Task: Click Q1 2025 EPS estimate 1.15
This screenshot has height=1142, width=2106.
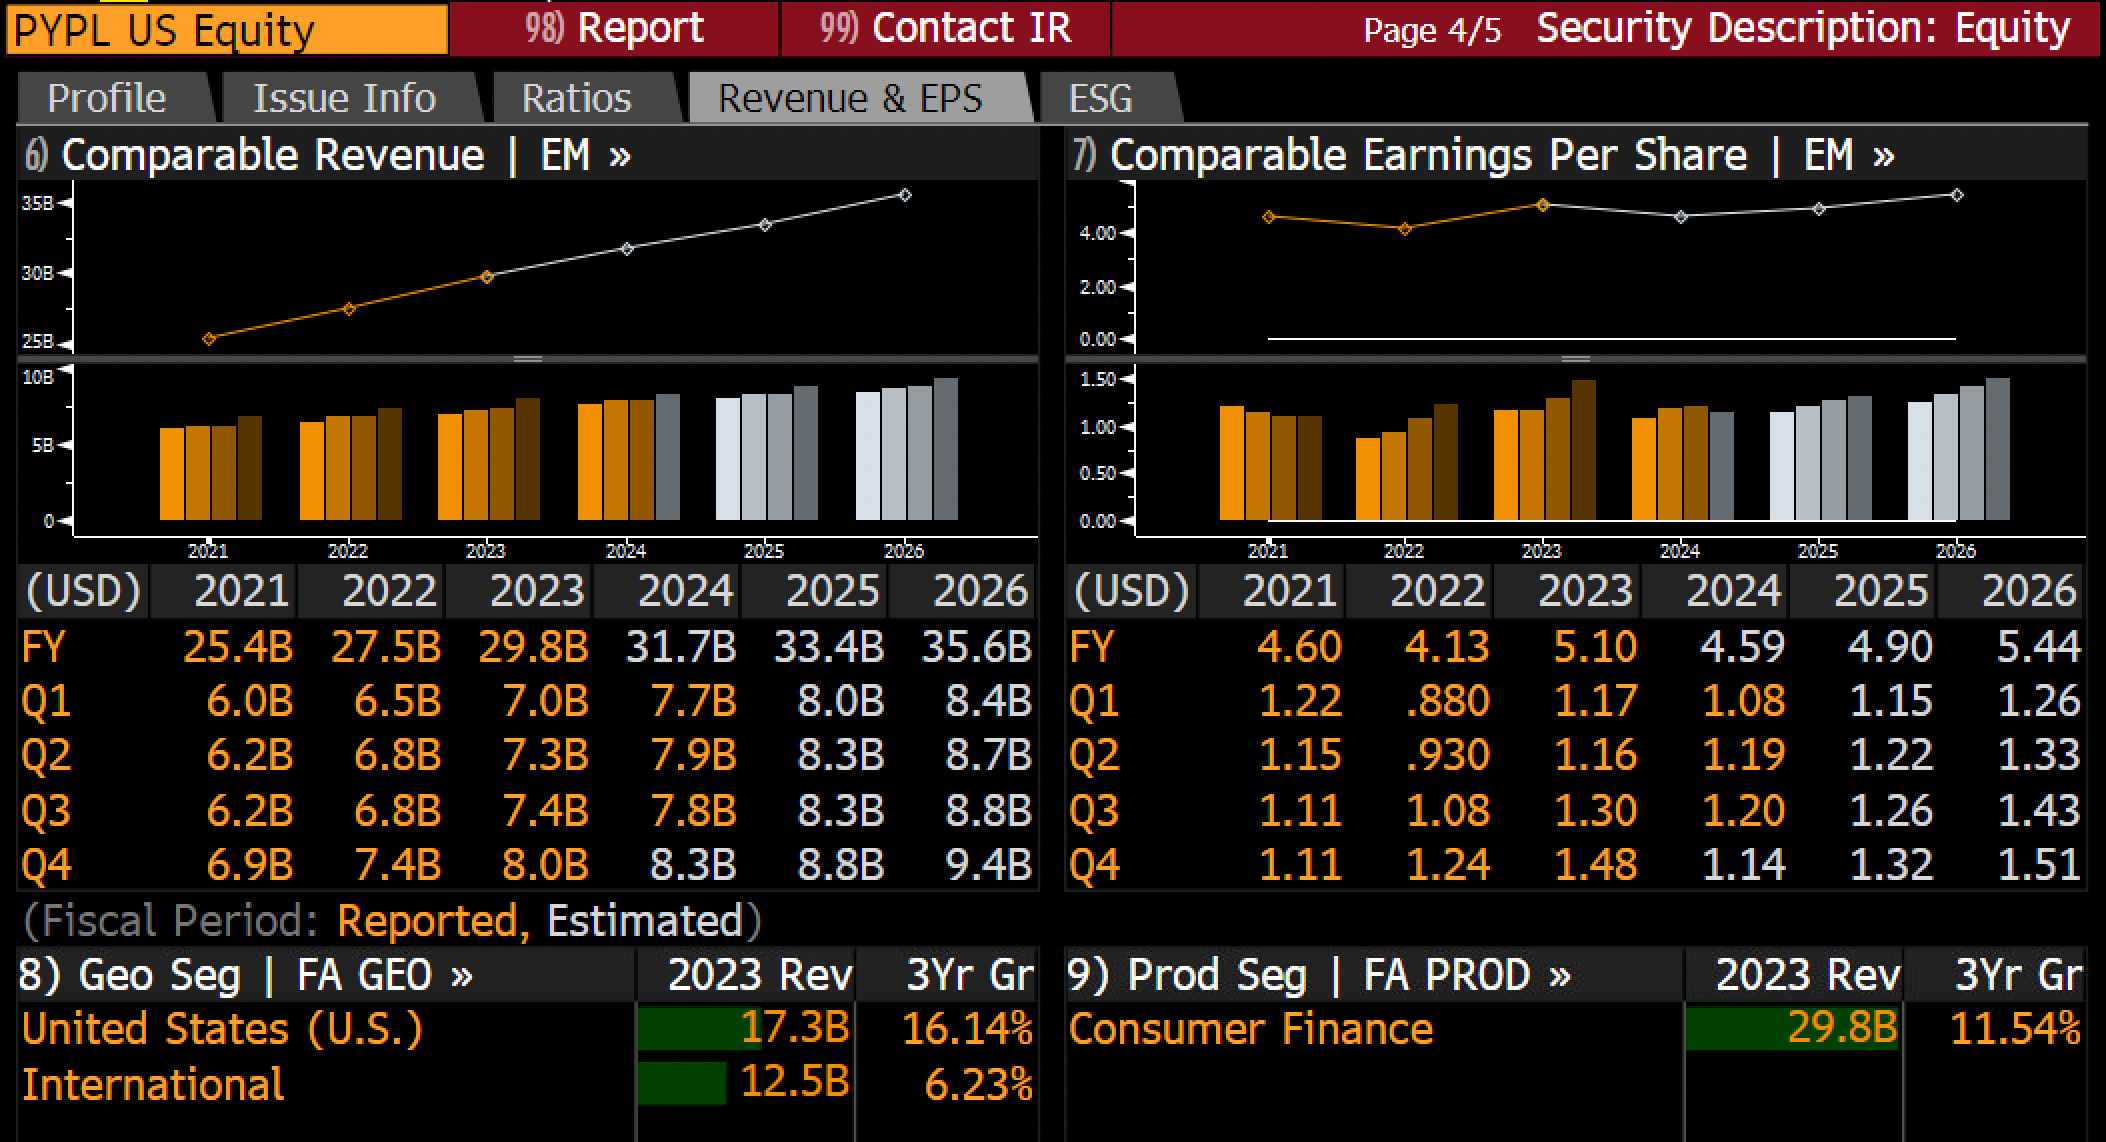Action: pos(1891,701)
